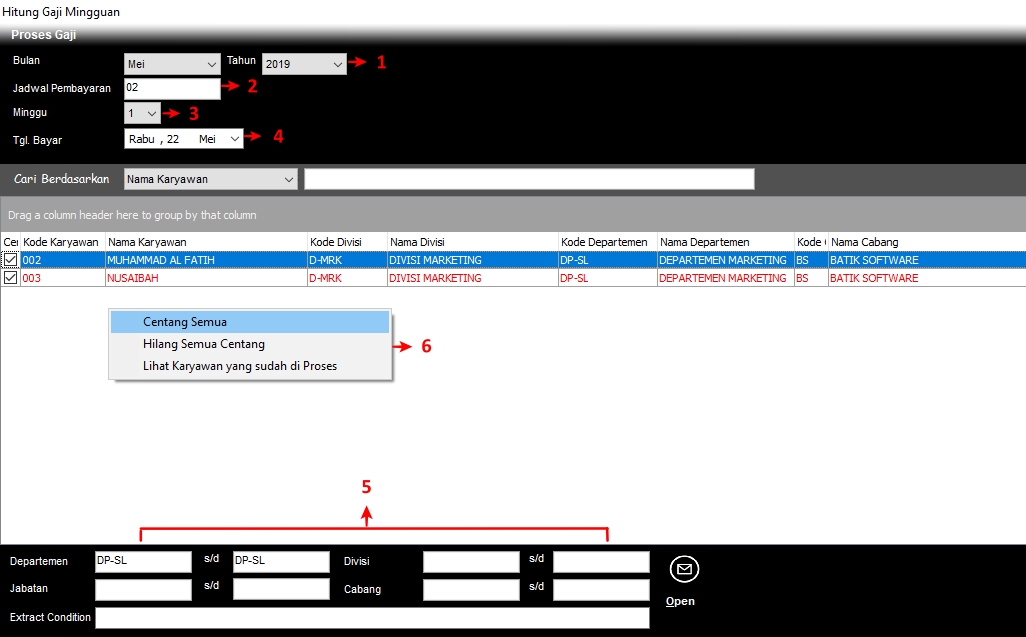Click Lihat Karyawan yang sudah di Proses
This screenshot has height=637, width=1026.
click(239, 366)
